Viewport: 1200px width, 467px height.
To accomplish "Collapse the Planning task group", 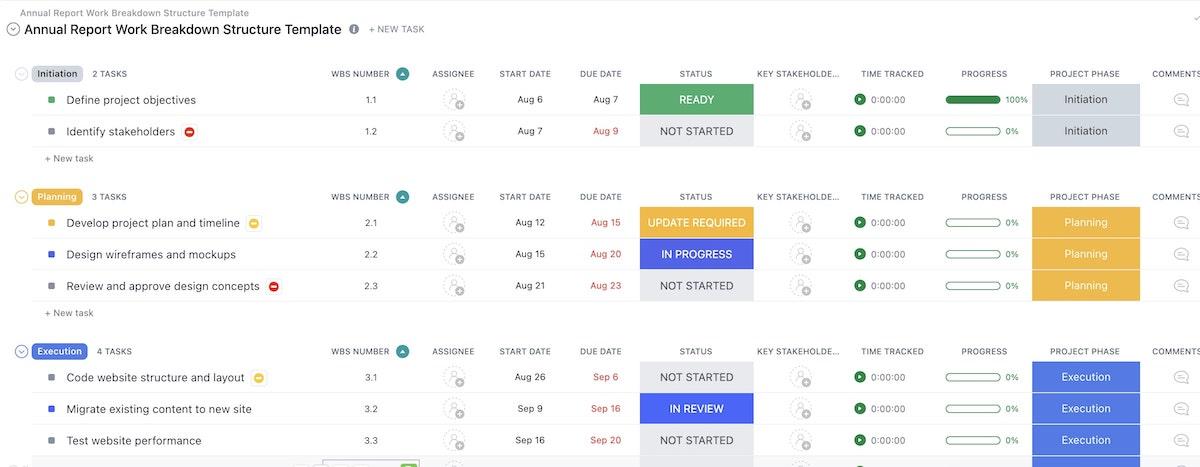I will pyautogui.click(x=22, y=197).
